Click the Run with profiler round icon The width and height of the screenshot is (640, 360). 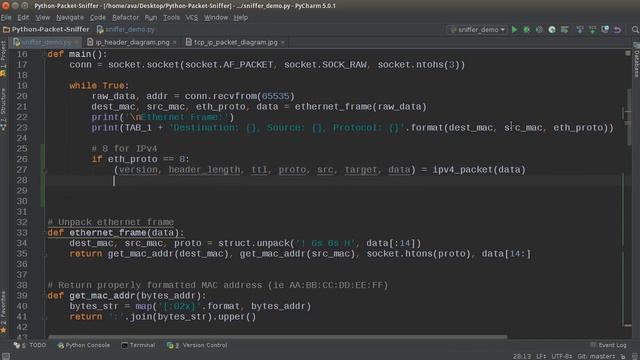pyautogui.click(x=552, y=30)
